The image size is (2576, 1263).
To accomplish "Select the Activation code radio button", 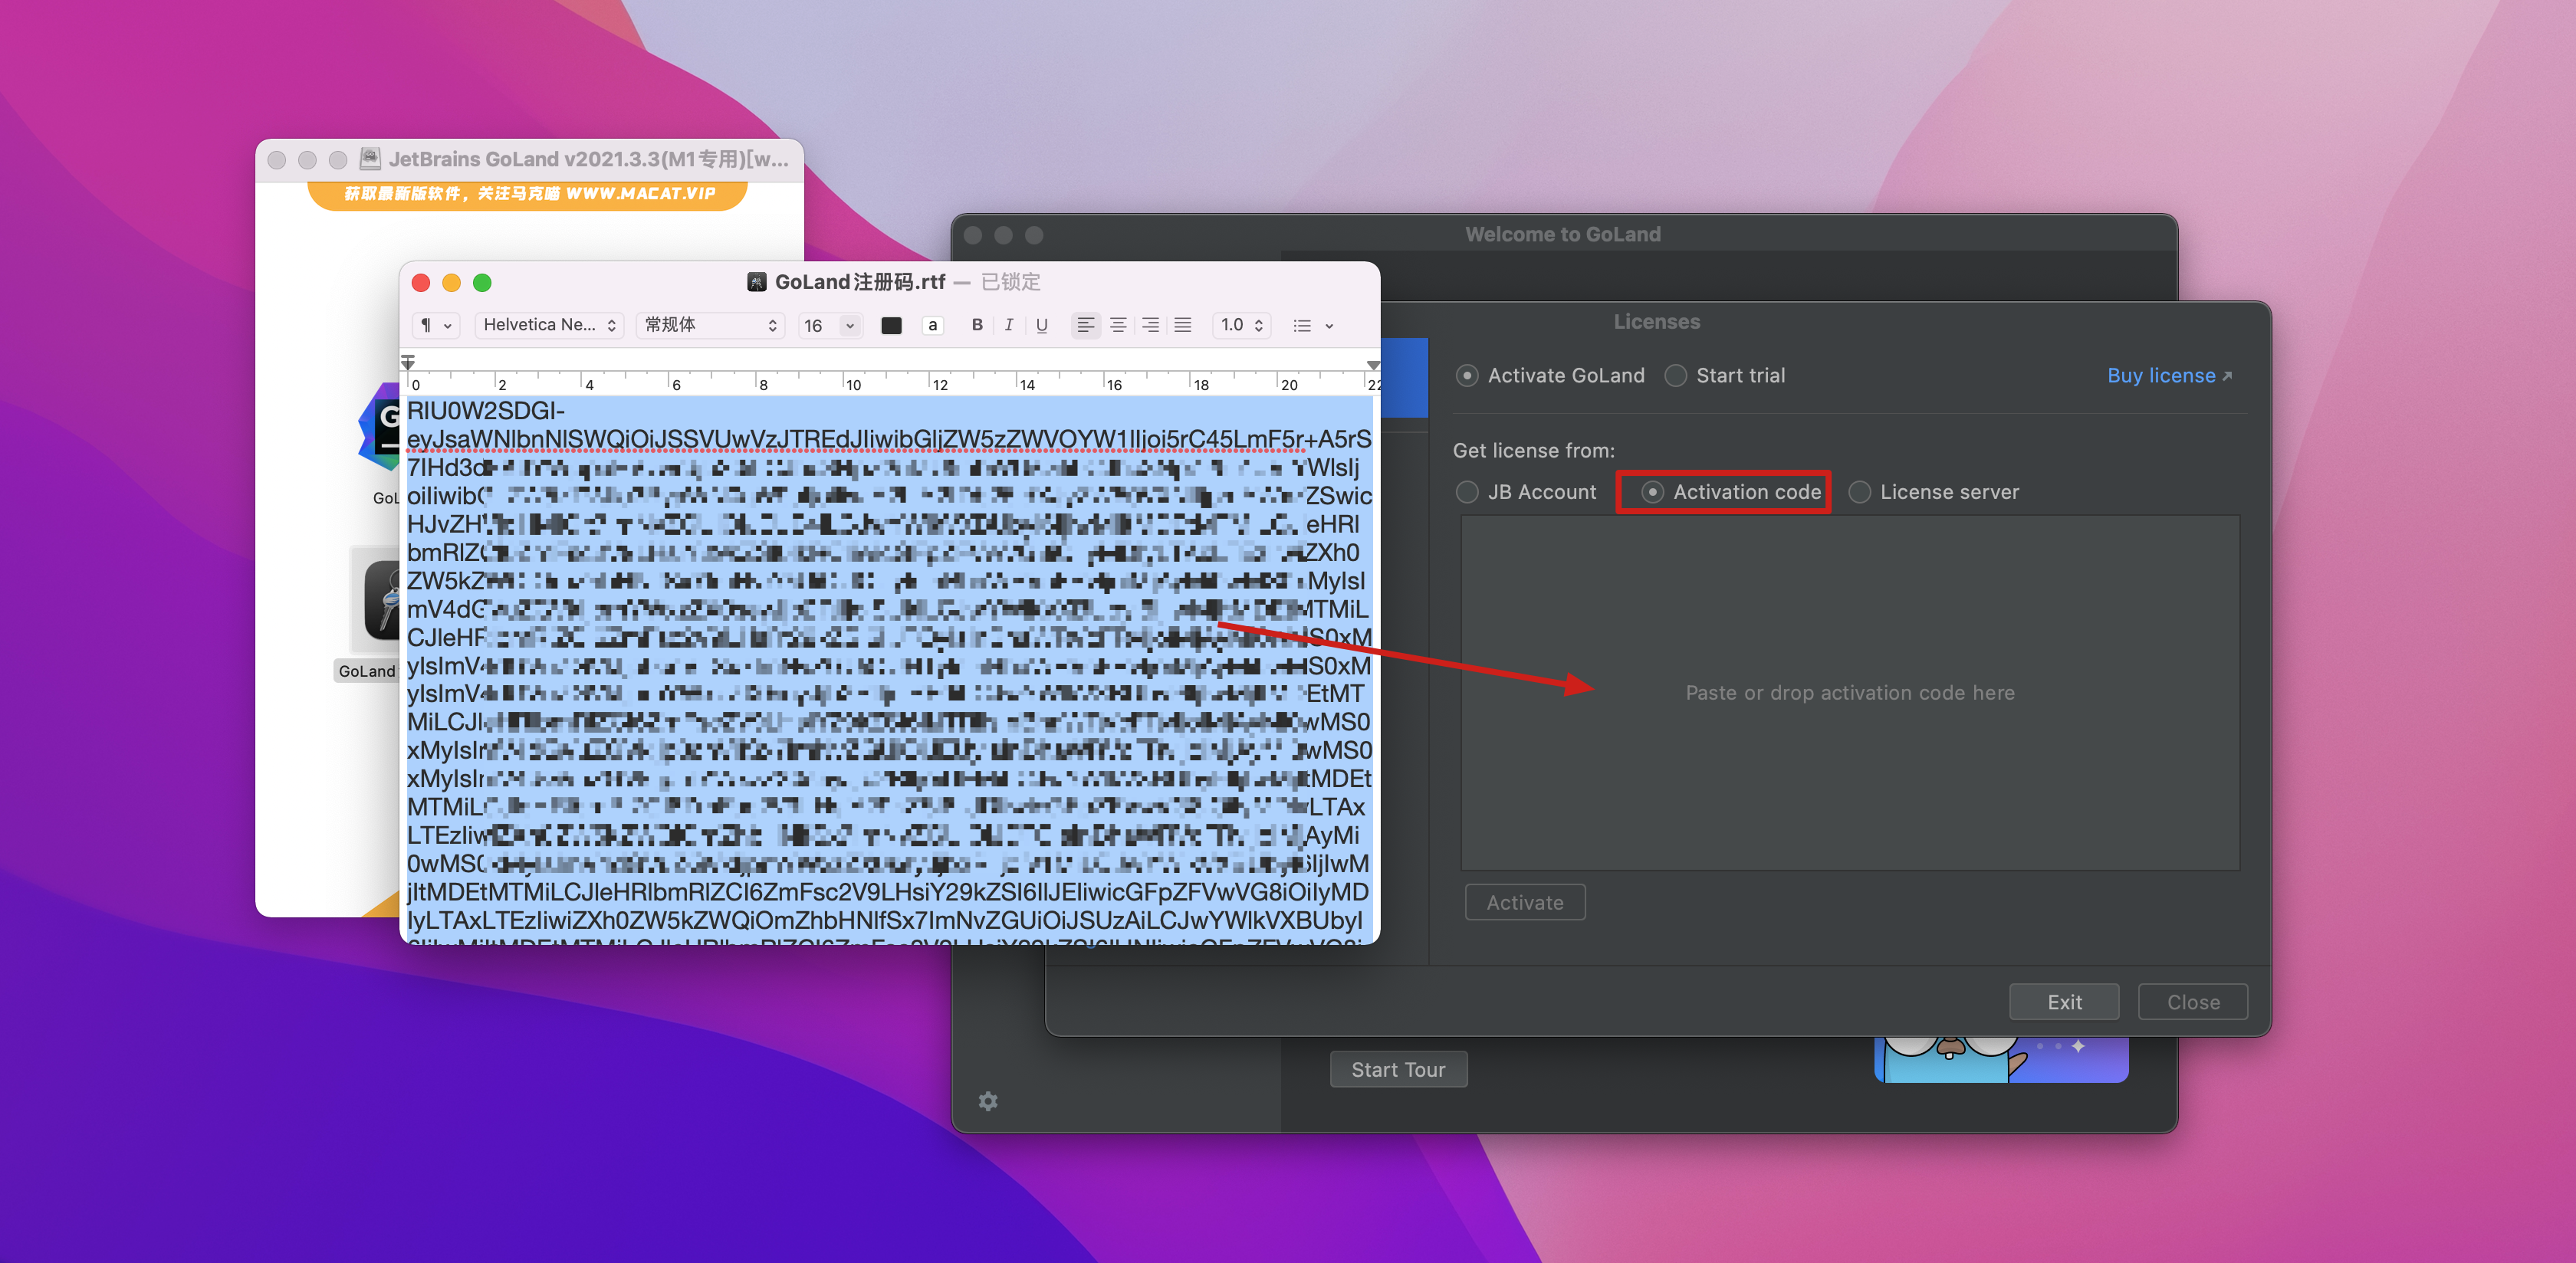I will [x=1652, y=492].
